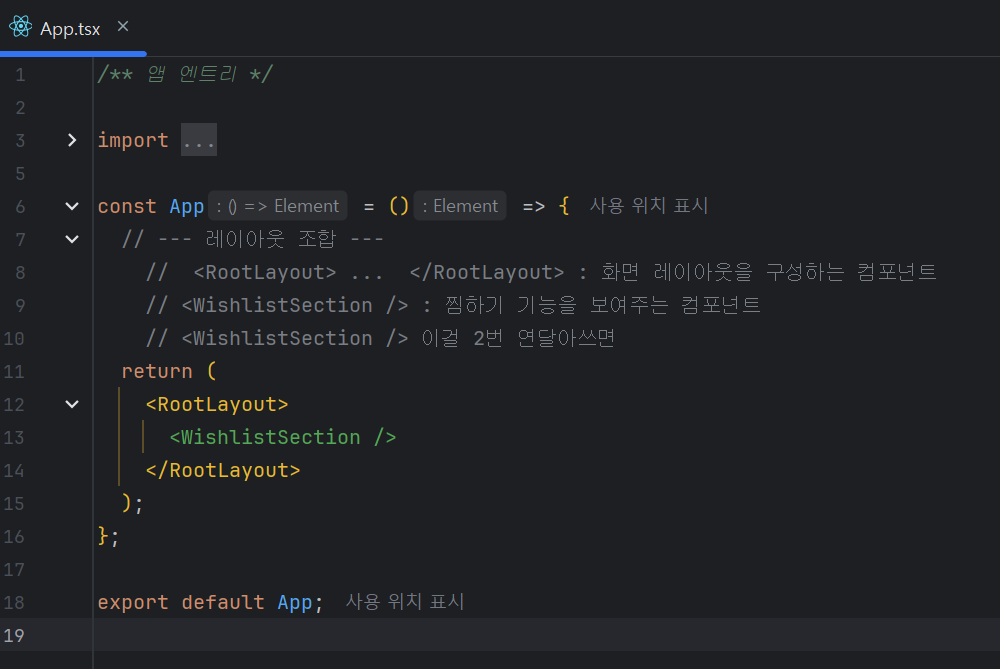Click the return keyword on line 11
1000x669 pixels.
[x=157, y=371]
